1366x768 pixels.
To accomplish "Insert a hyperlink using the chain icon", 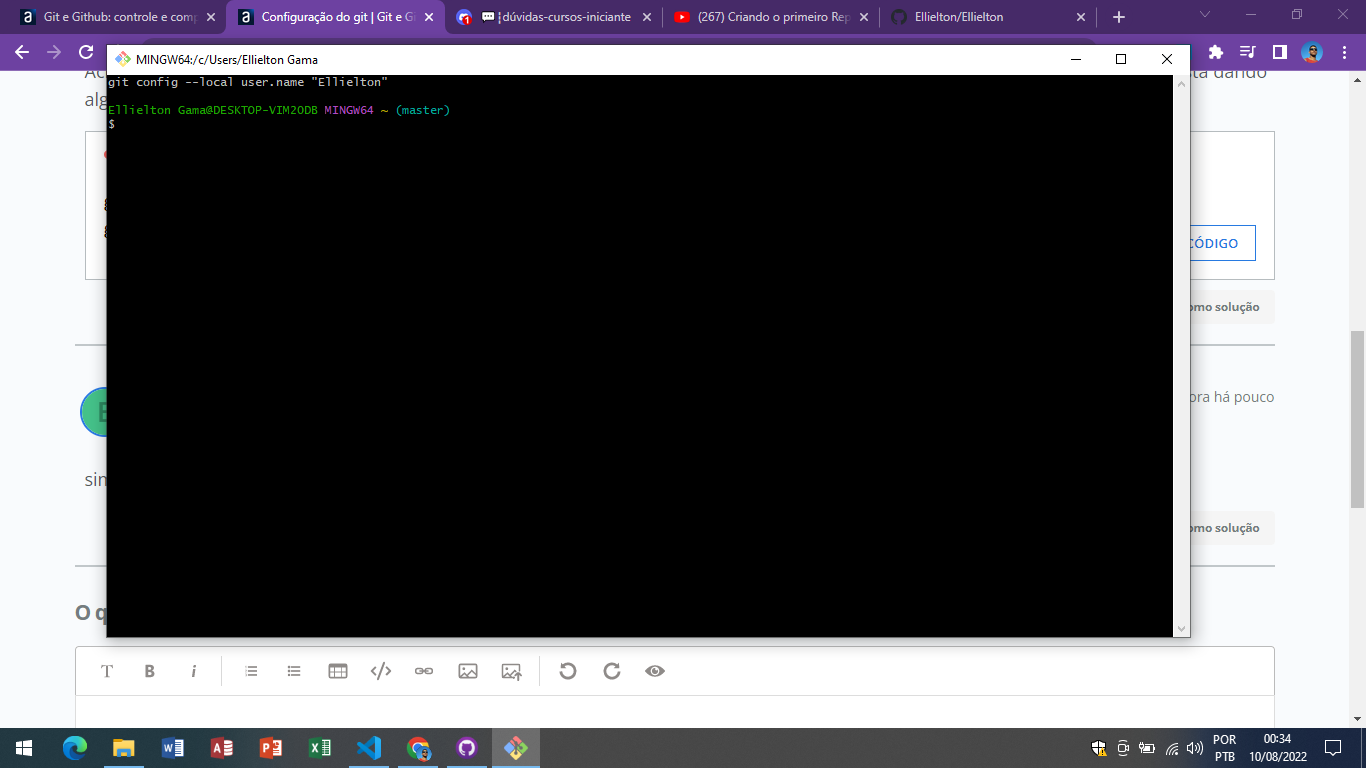I will point(424,671).
